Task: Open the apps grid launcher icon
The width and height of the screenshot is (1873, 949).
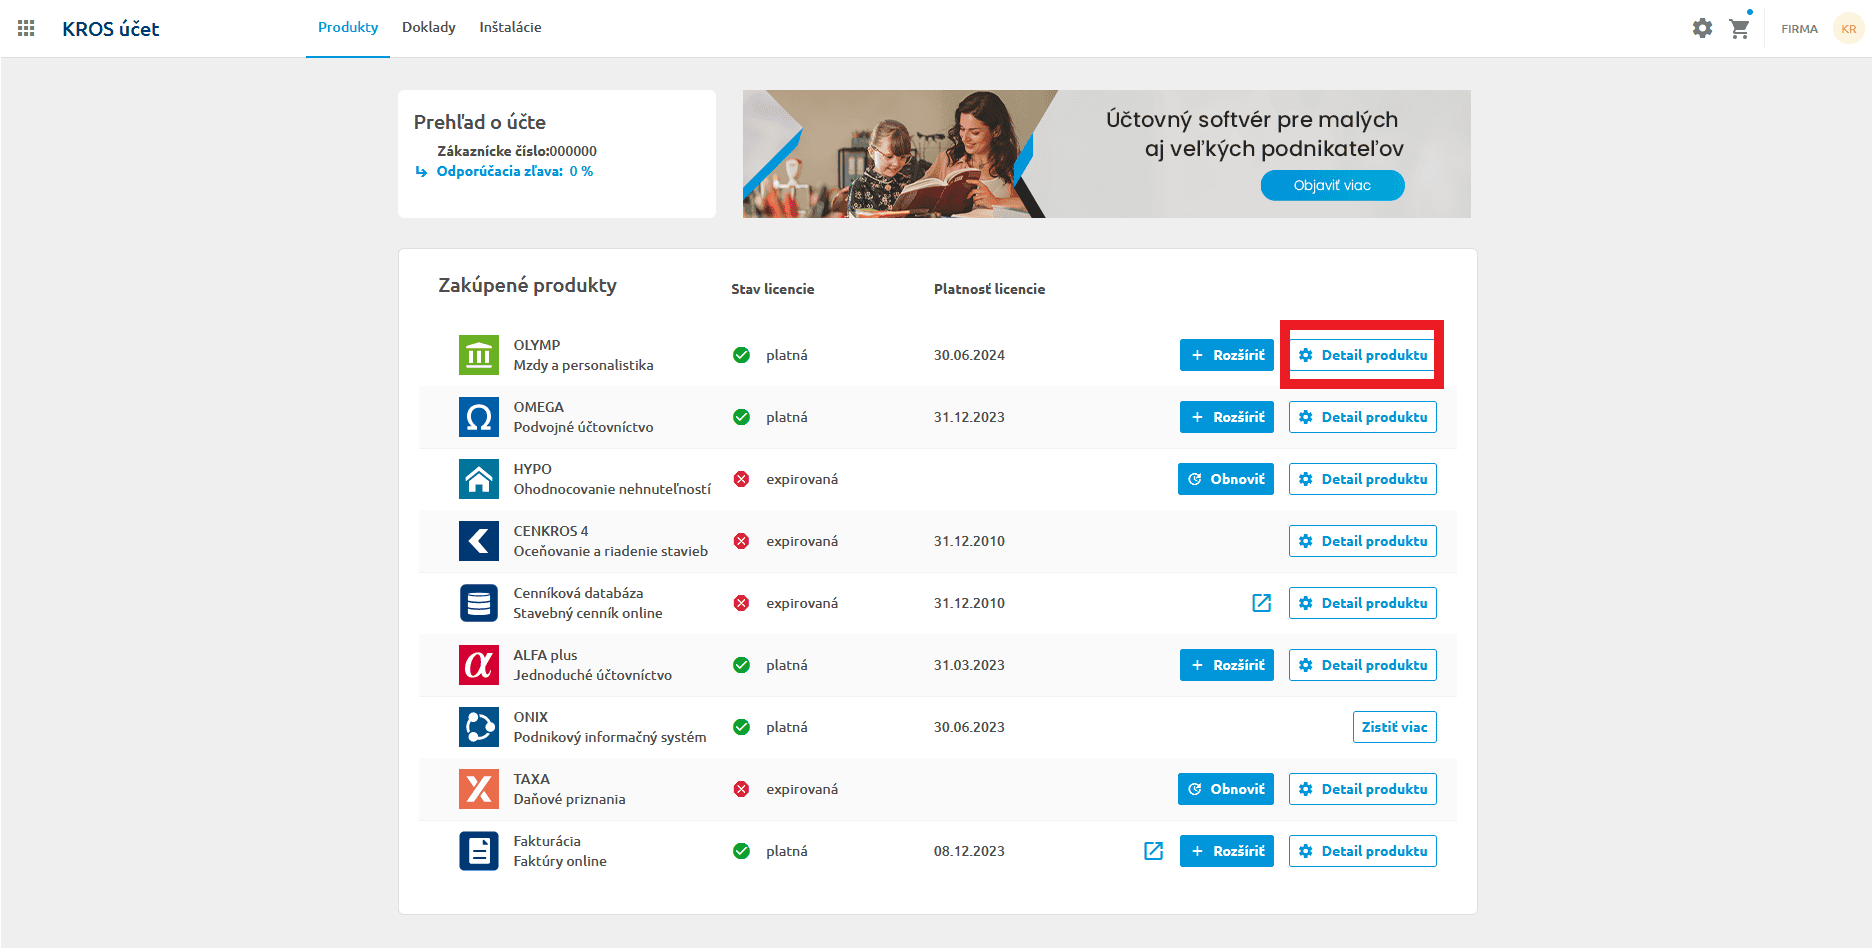Action: (26, 28)
